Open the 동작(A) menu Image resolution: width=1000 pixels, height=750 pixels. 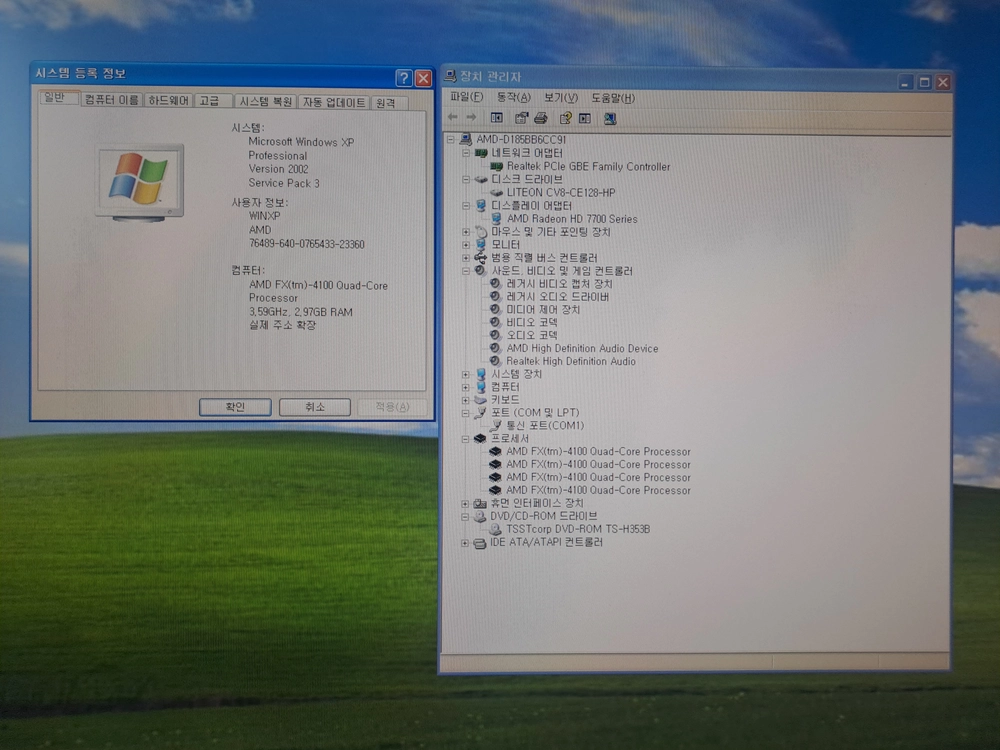point(513,98)
